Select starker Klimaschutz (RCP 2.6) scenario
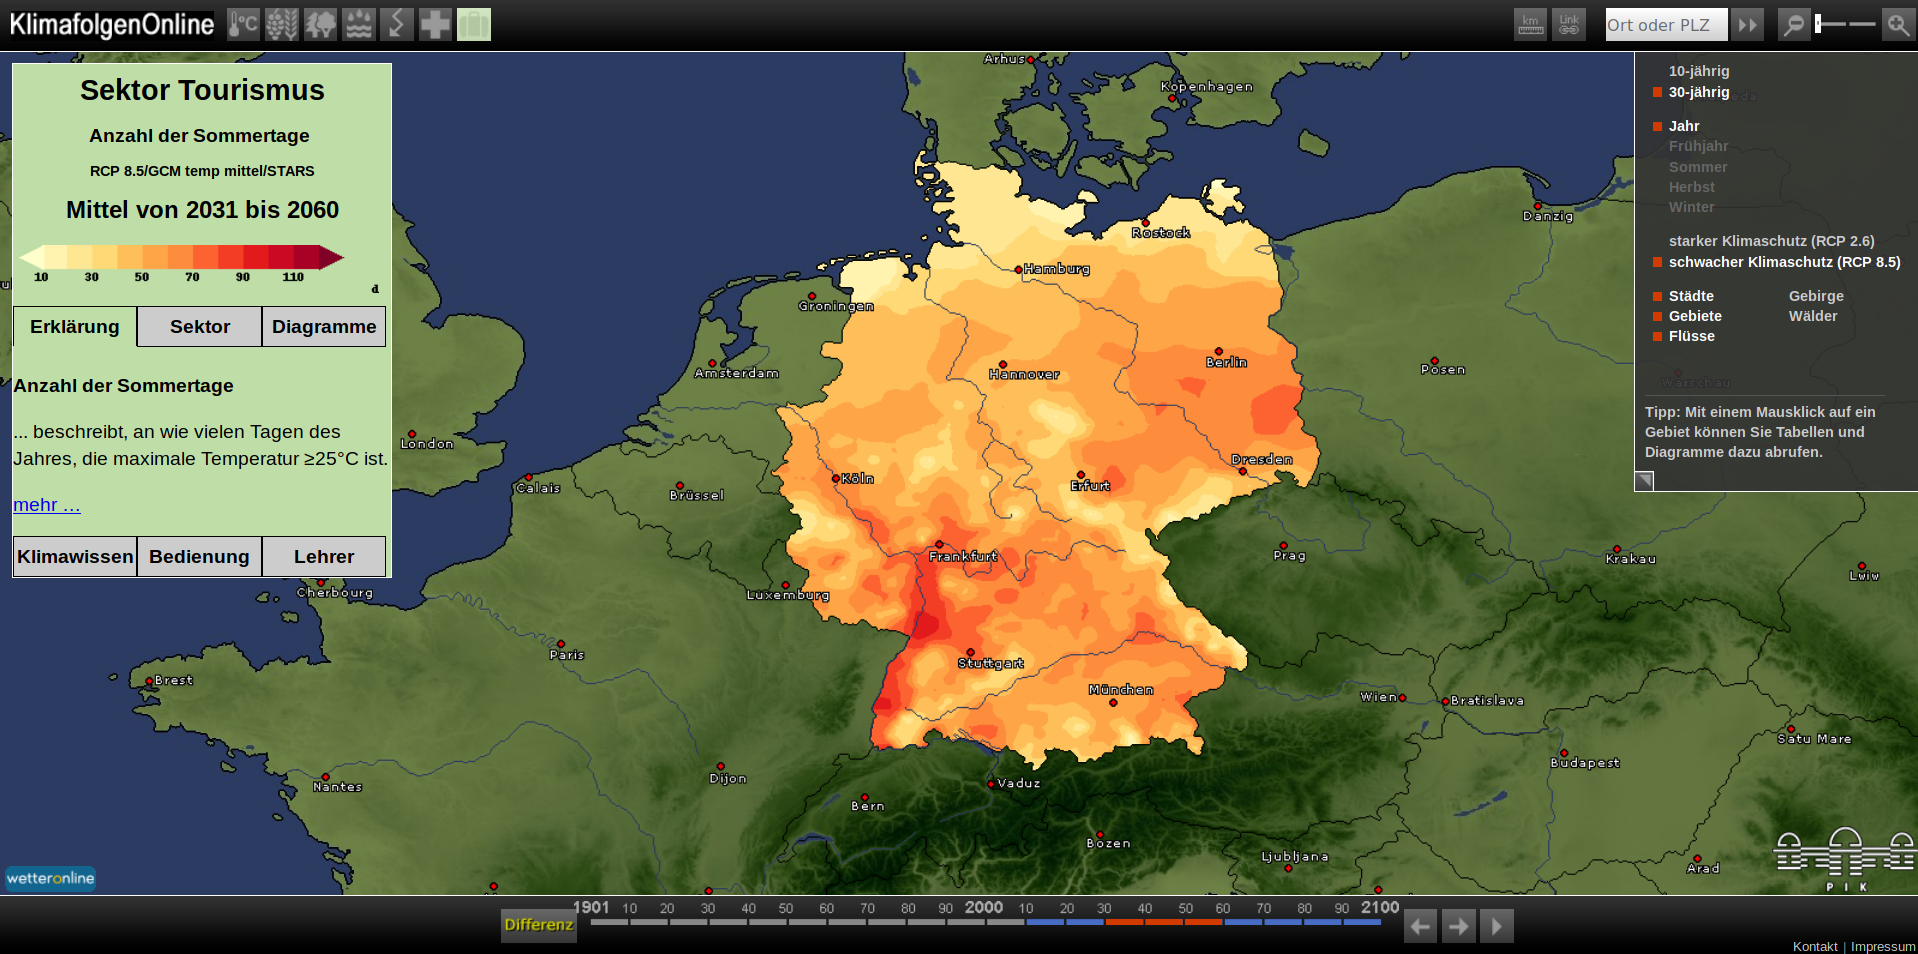The height and width of the screenshot is (954, 1918). [1771, 241]
